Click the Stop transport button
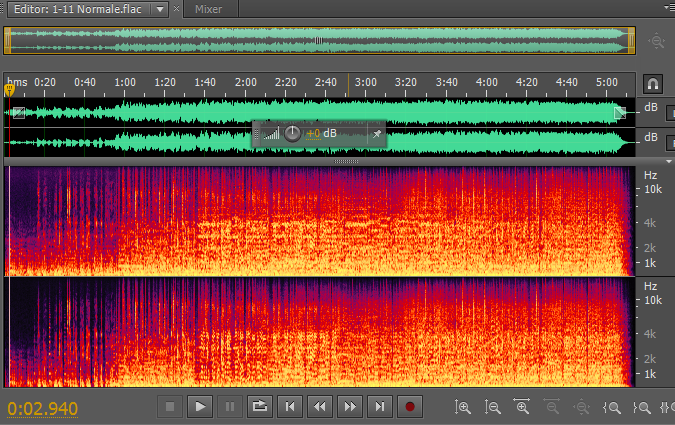This screenshot has height=425, width=675. pyautogui.click(x=170, y=407)
